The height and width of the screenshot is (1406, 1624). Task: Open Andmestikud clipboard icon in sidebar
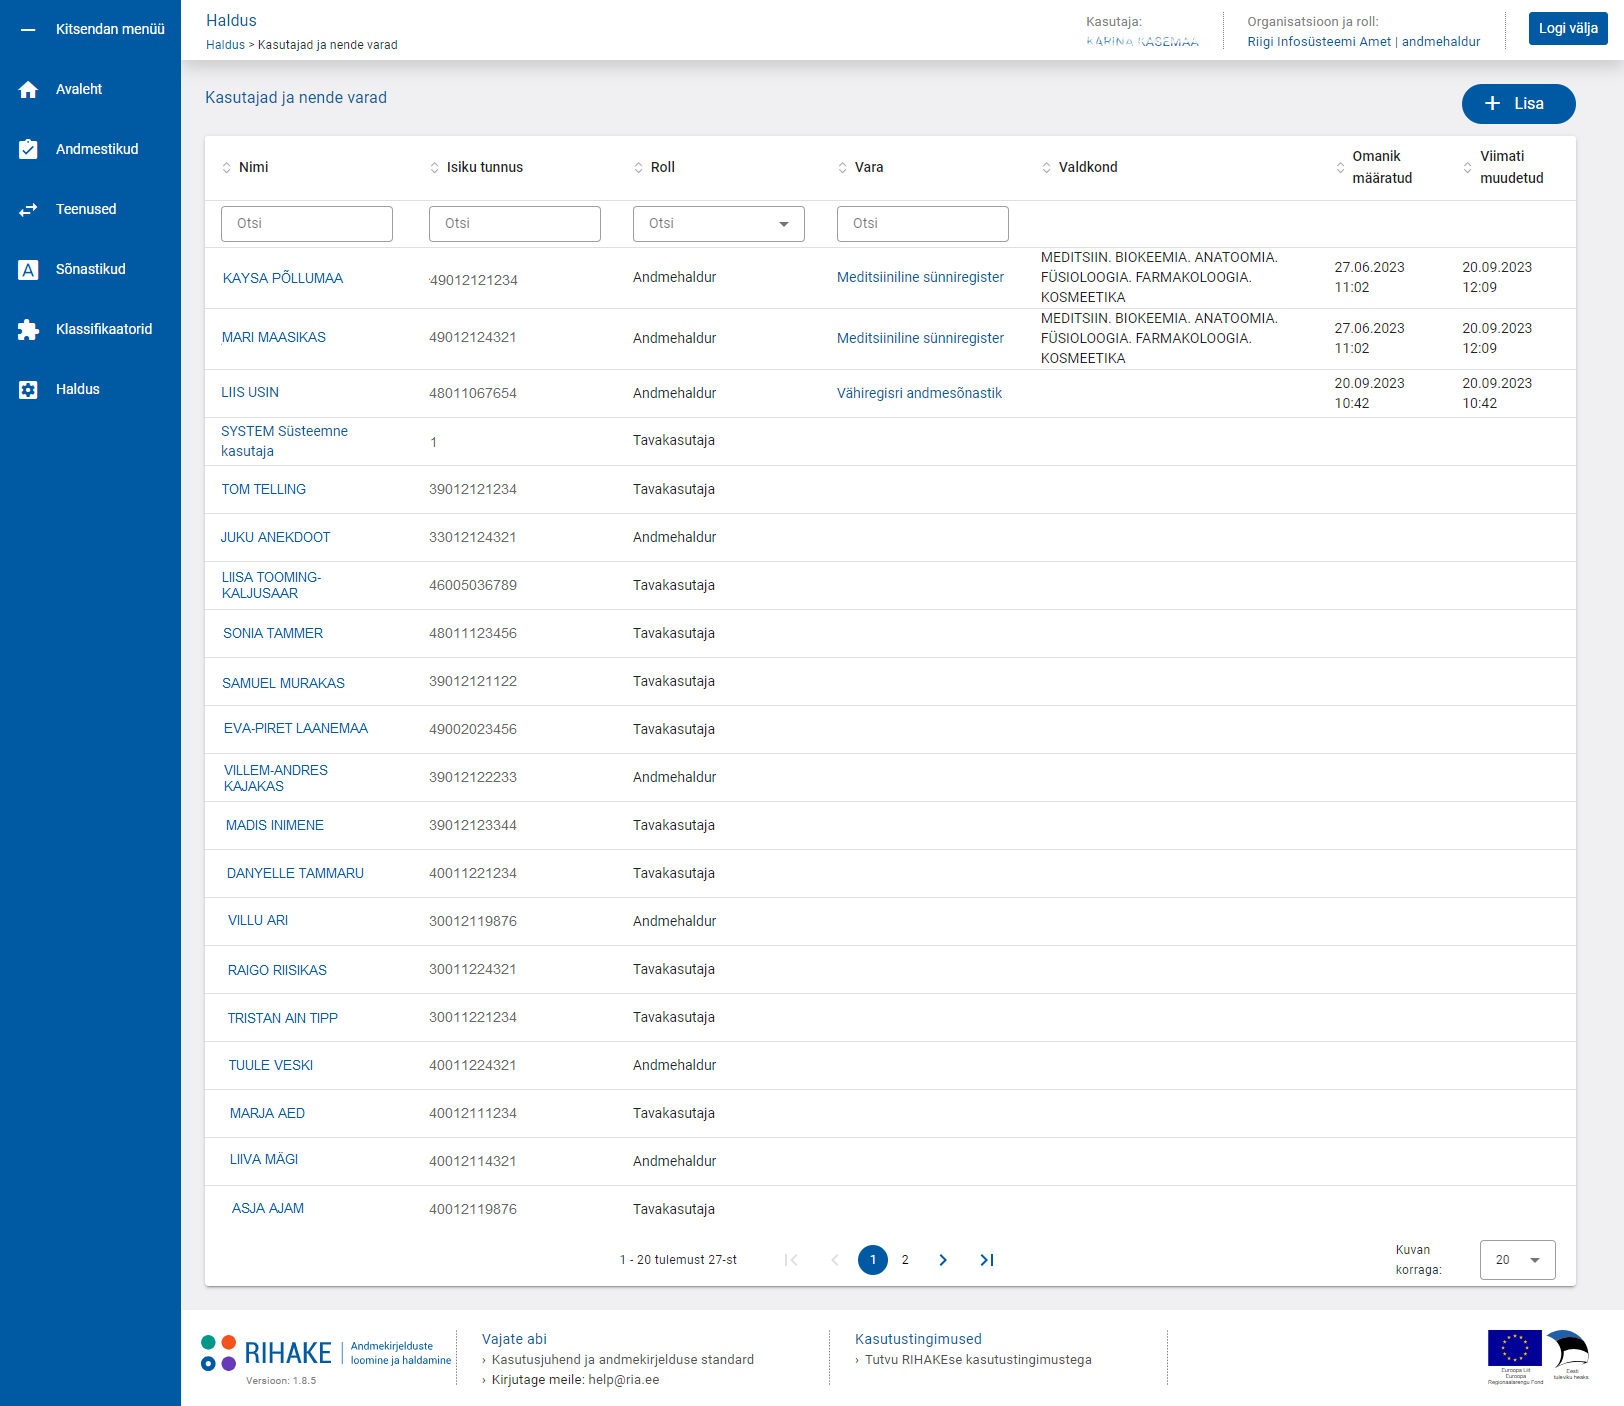click(x=28, y=150)
